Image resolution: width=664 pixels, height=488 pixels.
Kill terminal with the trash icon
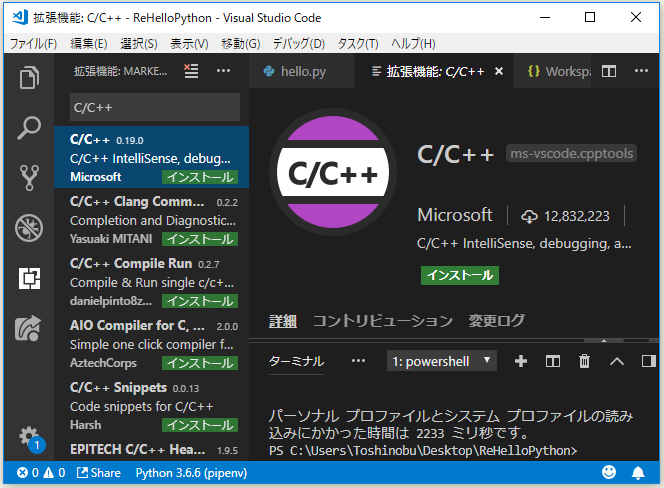[x=584, y=361]
